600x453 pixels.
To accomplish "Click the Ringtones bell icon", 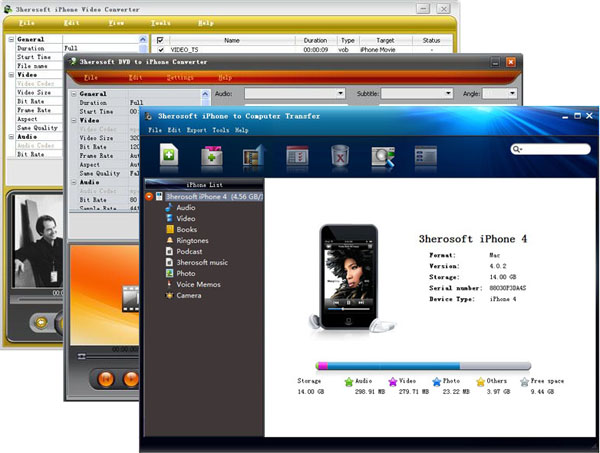I will coord(170,240).
